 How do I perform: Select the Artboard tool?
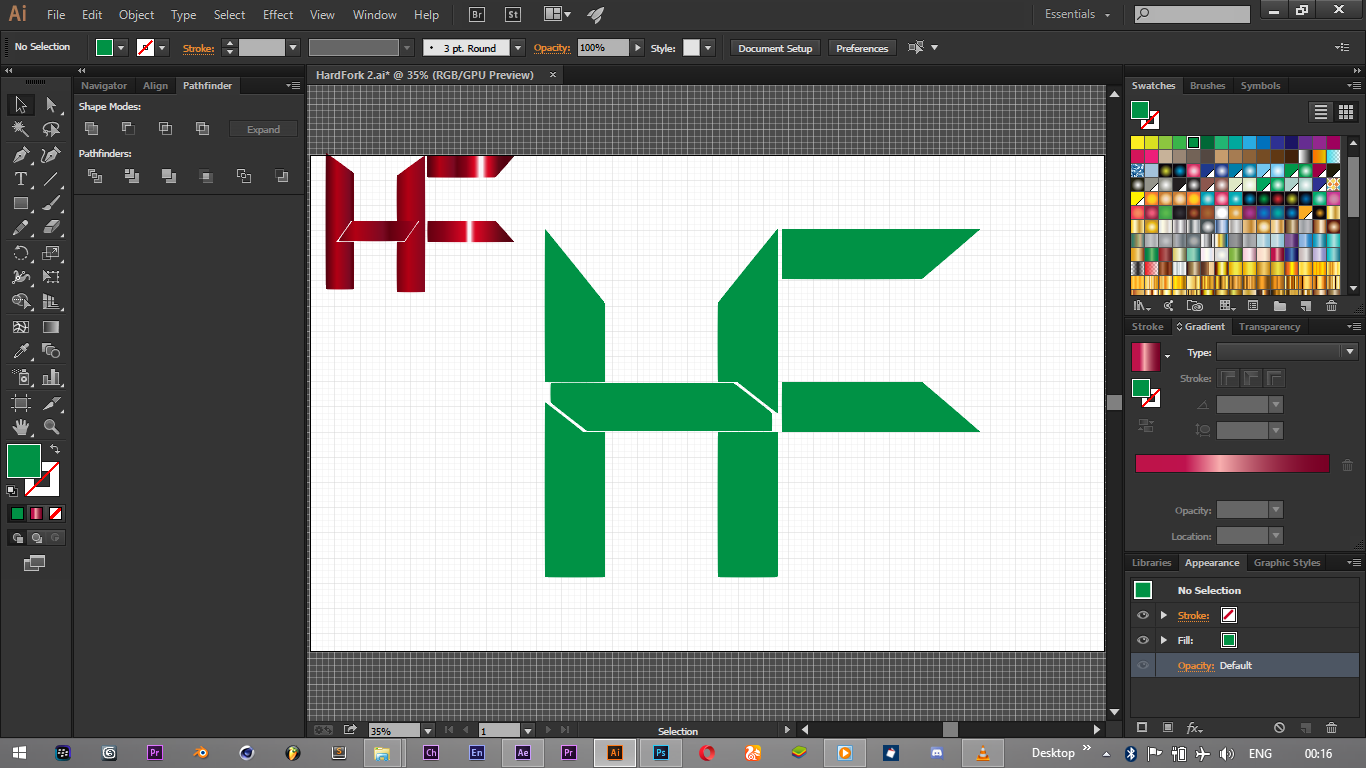coord(20,402)
